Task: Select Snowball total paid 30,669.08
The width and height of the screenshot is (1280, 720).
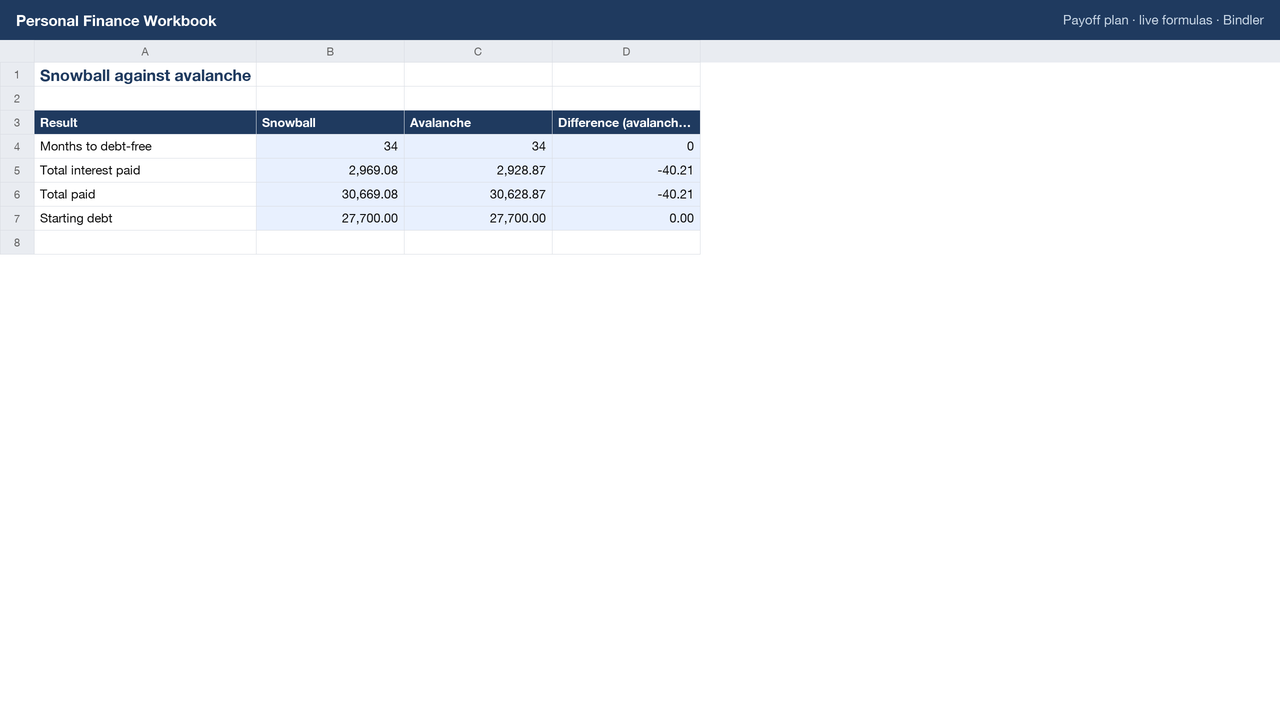Action: tap(330, 195)
